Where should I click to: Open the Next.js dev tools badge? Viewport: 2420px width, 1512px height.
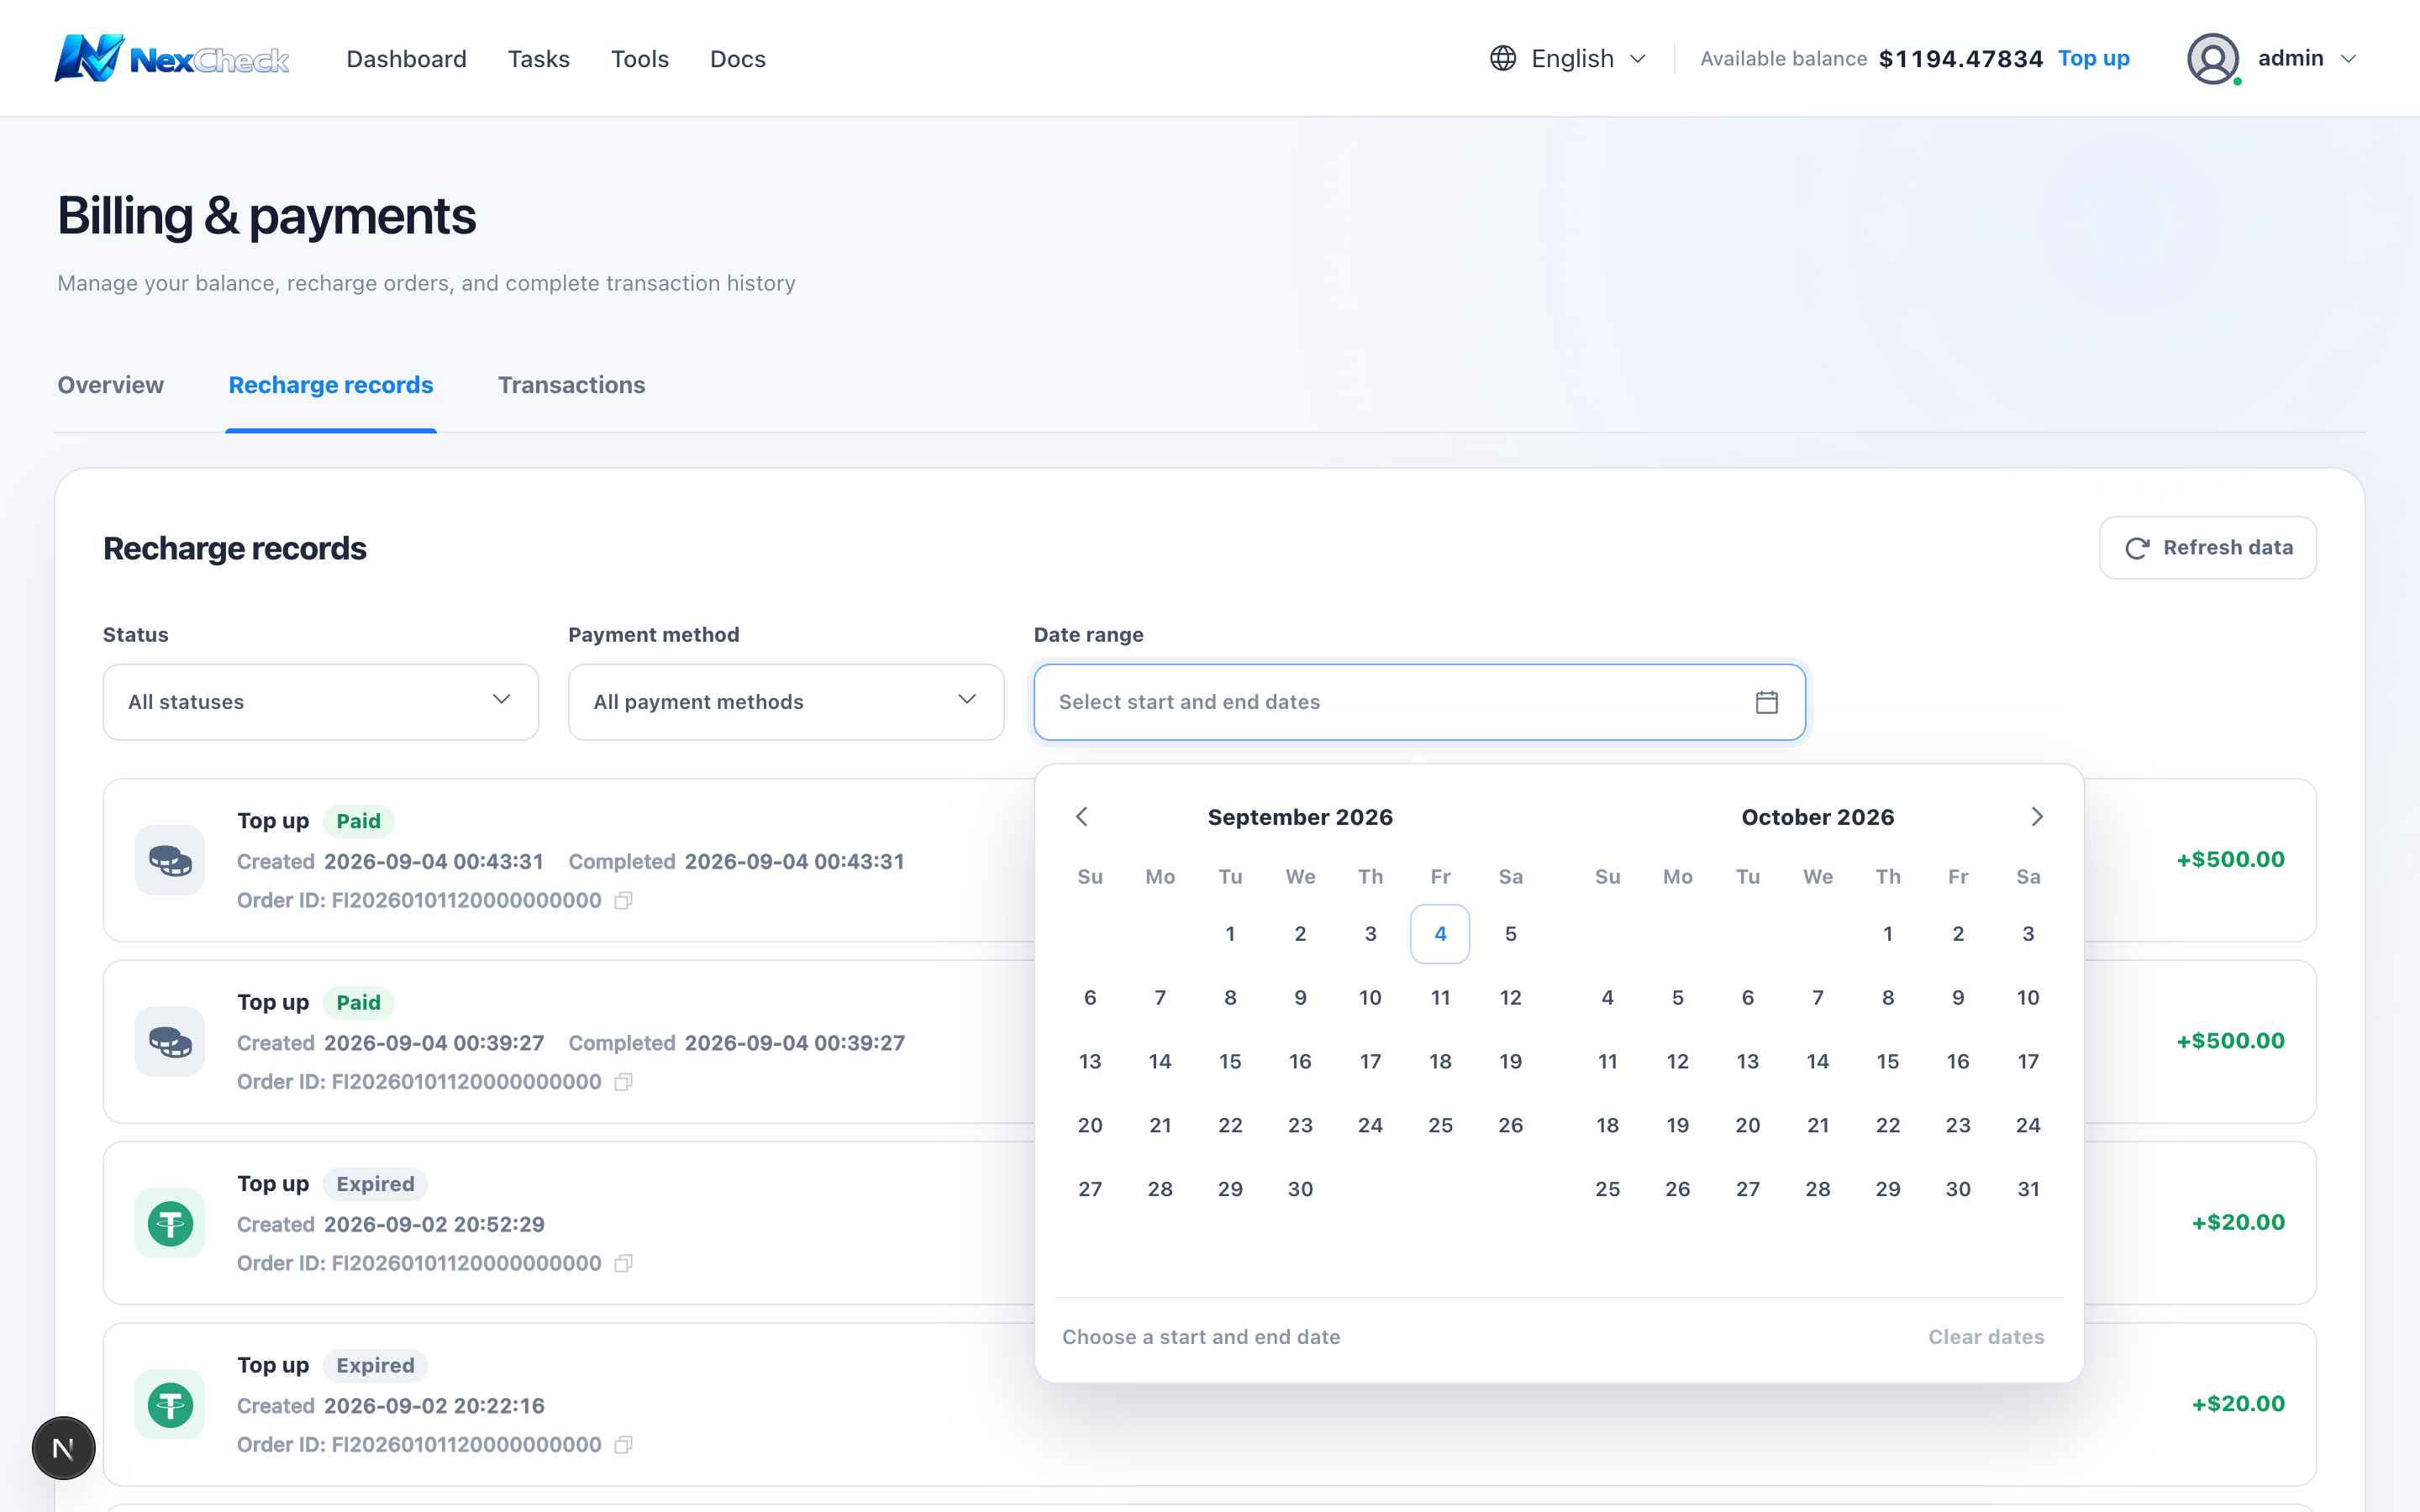pos(64,1448)
